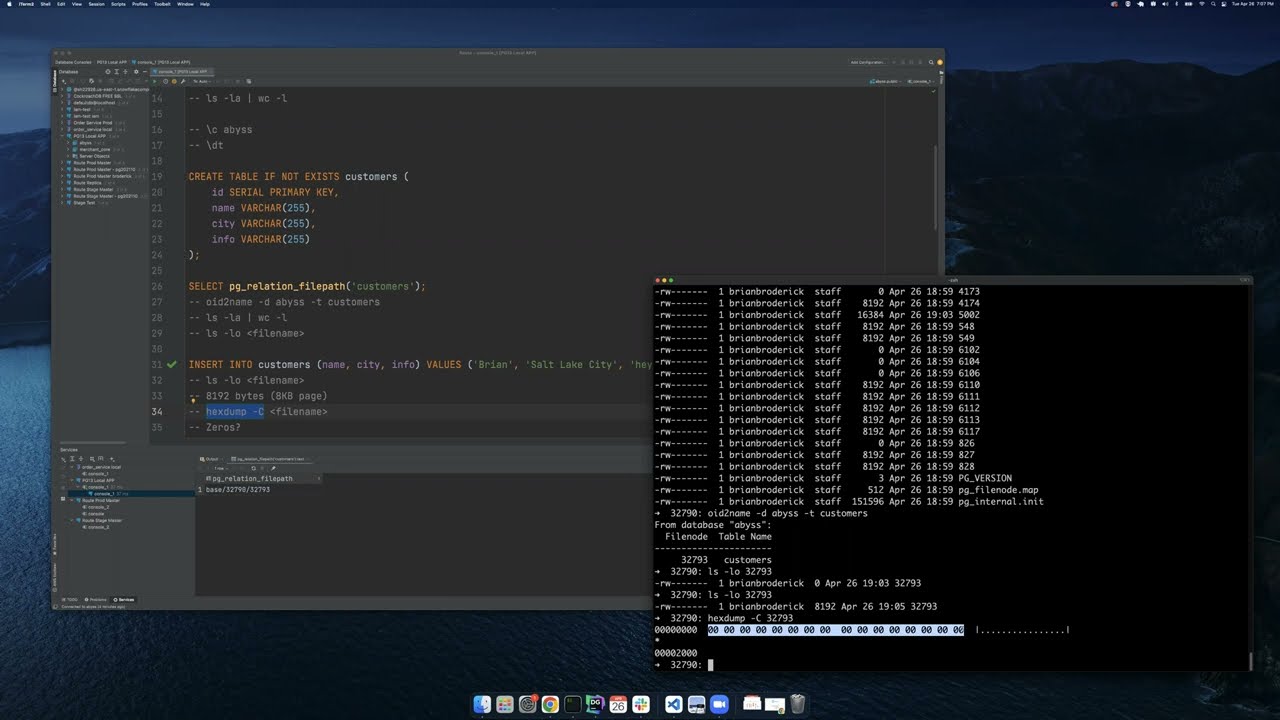Open the Profiles menu
The width and height of the screenshot is (1280, 720).
[x=140, y=4]
